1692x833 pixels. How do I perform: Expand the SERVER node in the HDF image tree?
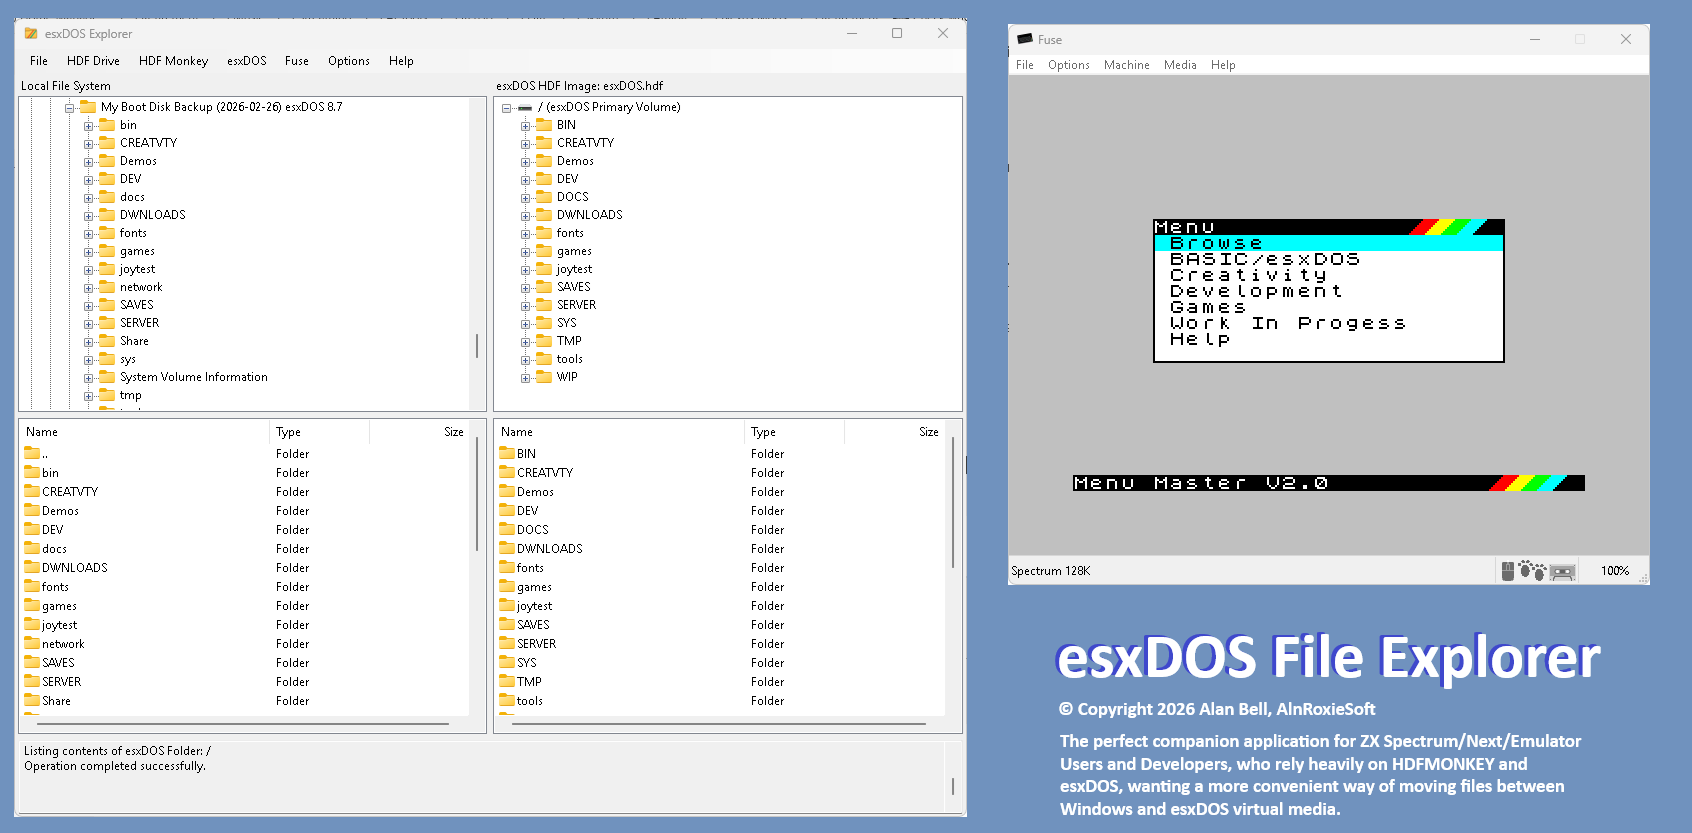[526, 305]
